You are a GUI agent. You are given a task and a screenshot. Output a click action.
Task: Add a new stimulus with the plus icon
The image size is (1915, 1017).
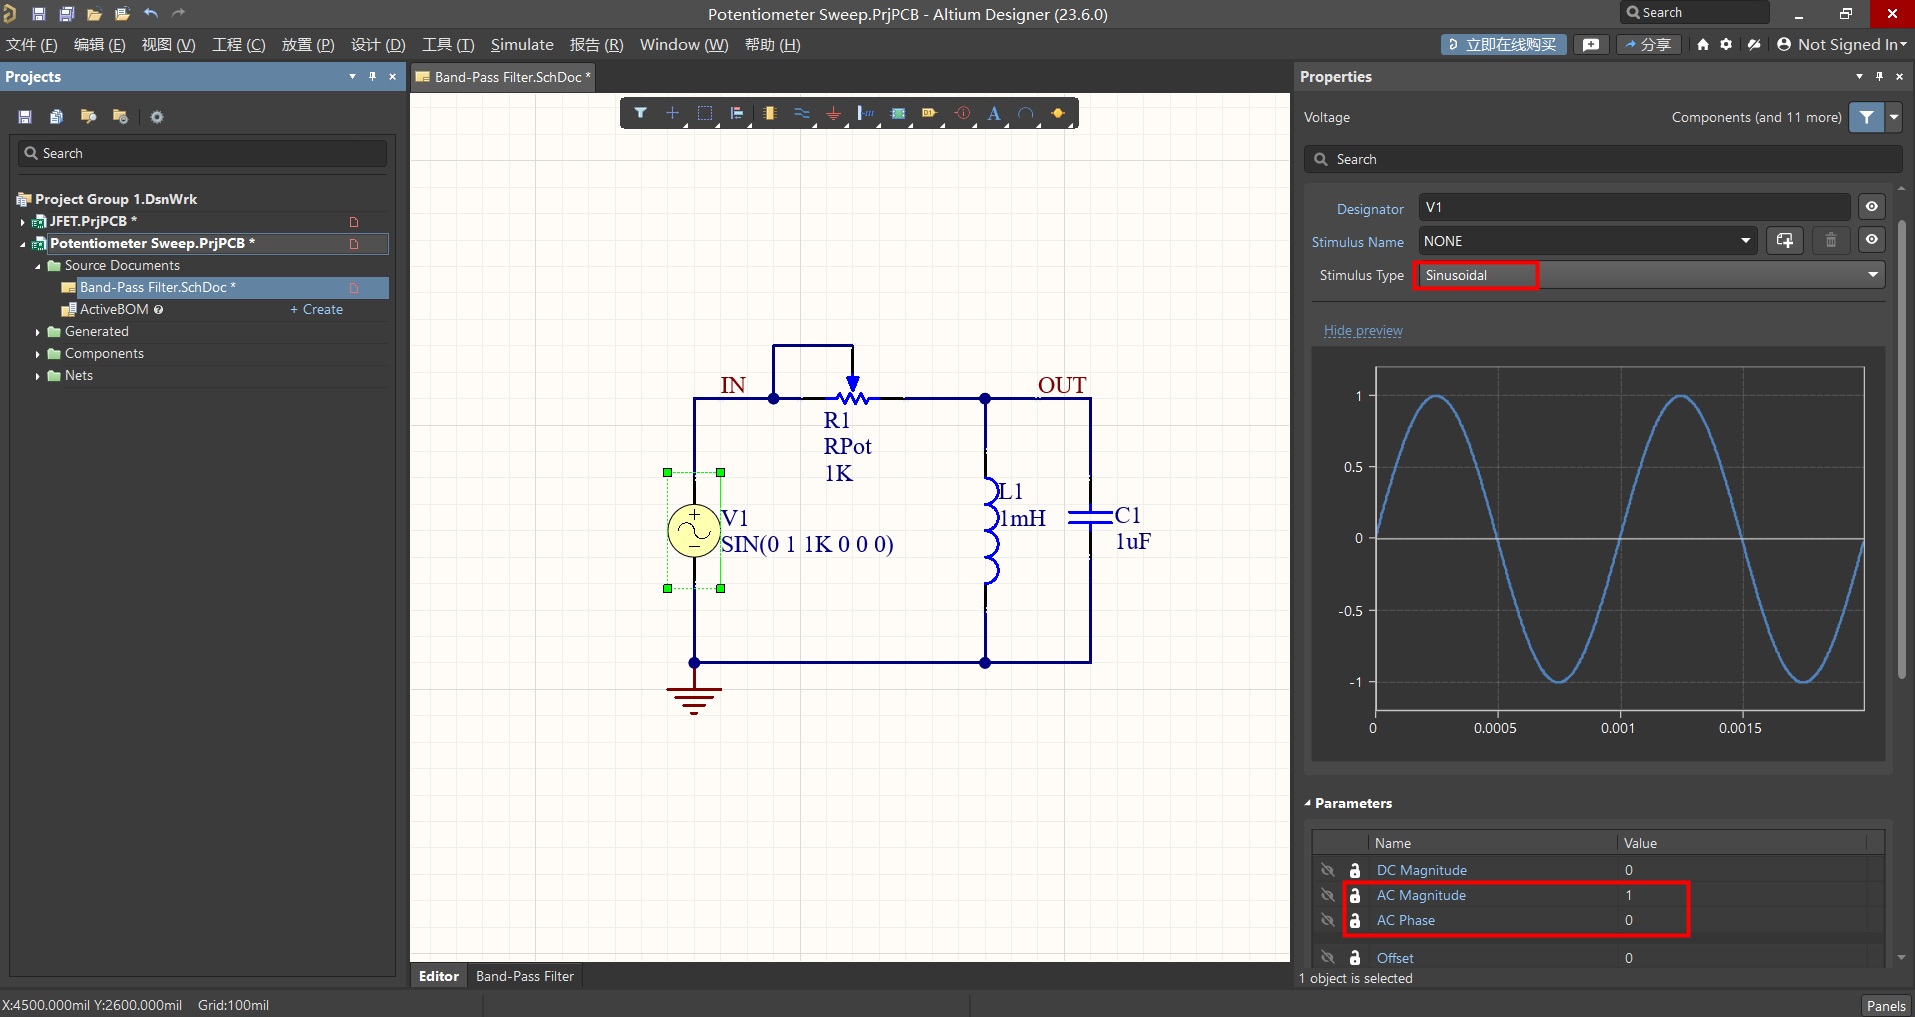point(1785,241)
